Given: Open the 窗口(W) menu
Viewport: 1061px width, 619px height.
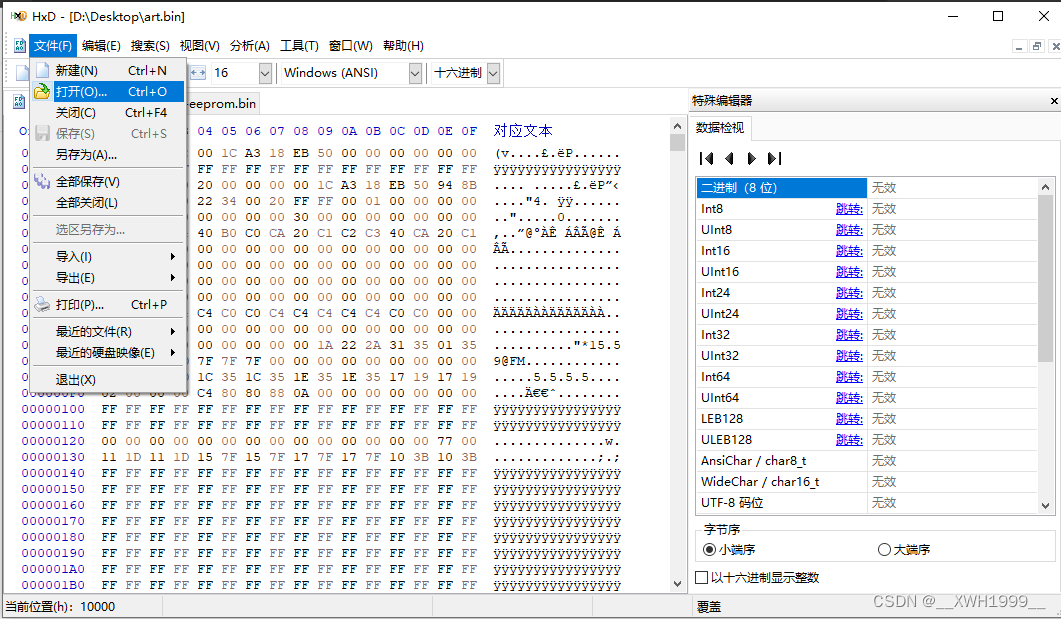Looking at the screenshot, I should click(351, 45).
